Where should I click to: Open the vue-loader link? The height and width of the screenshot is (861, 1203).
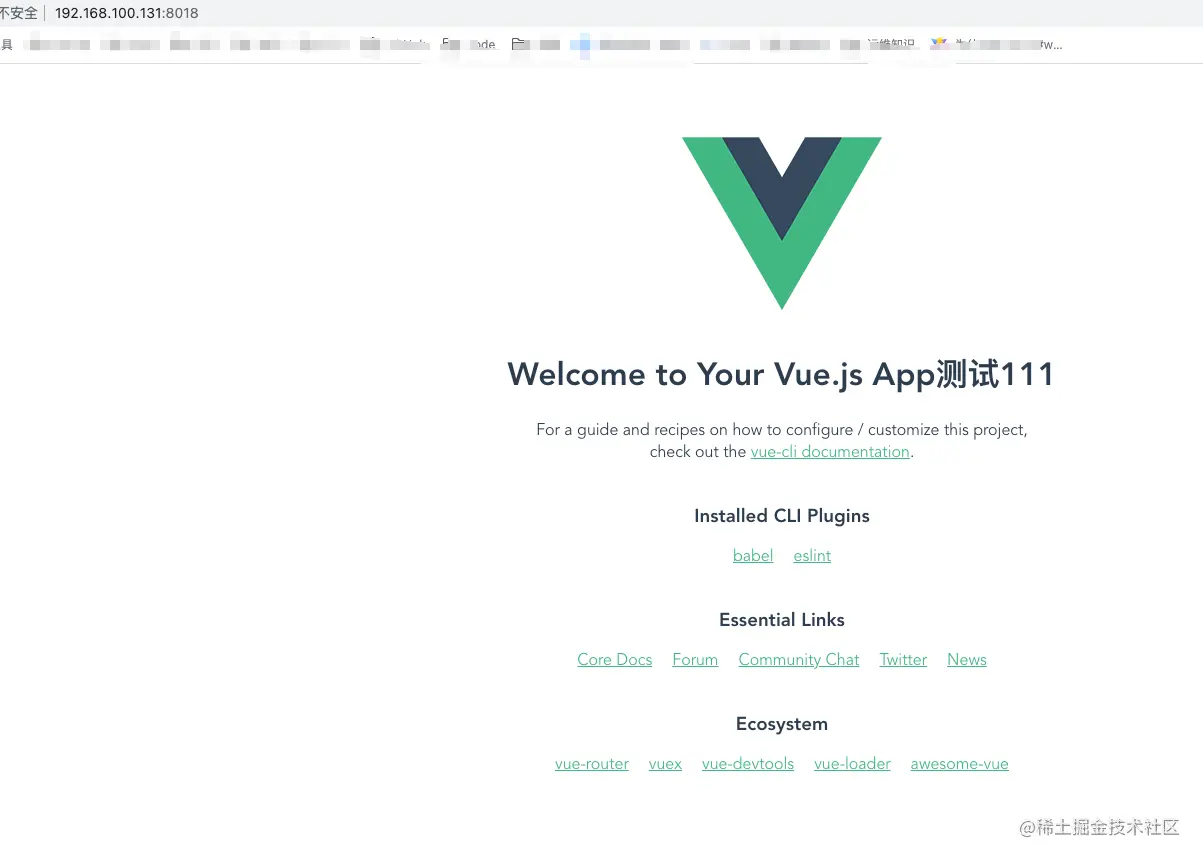click(x=852, y=764)
